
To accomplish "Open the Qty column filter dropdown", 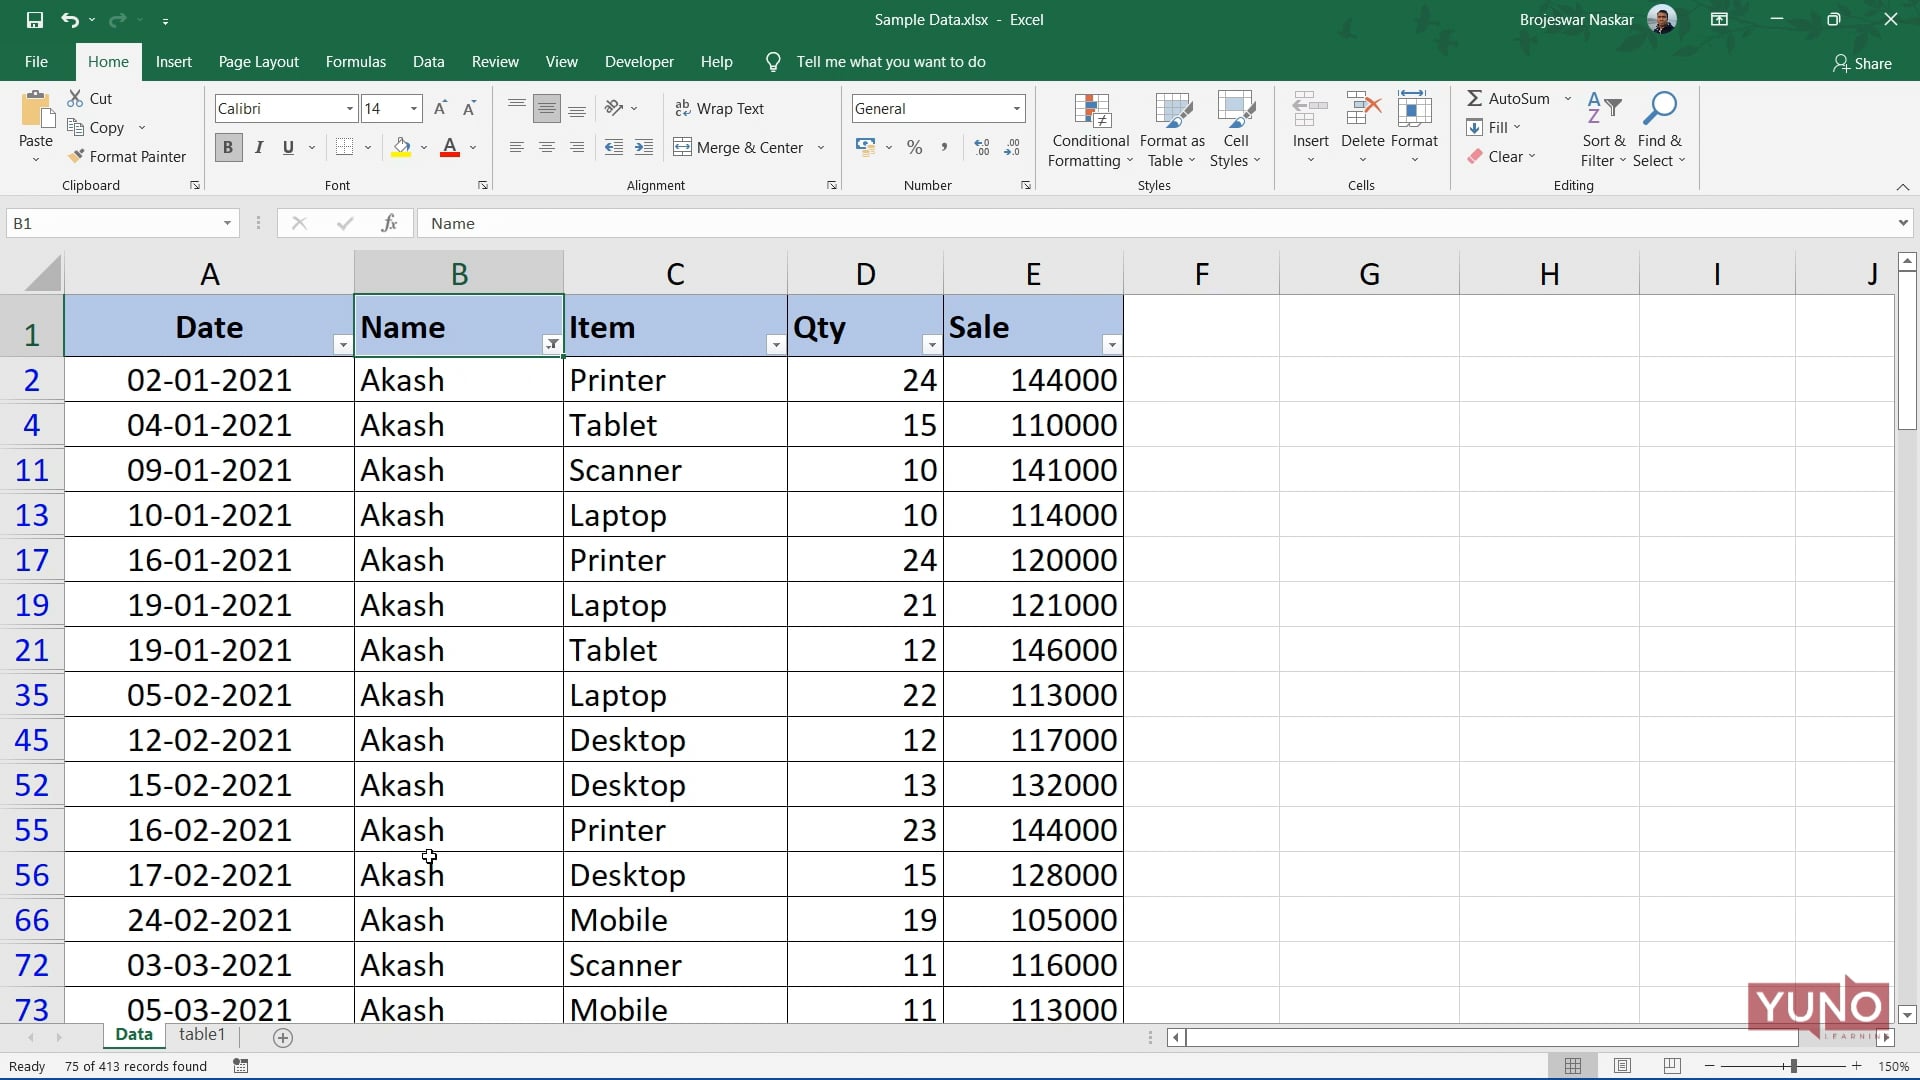I will click(x=931, y=344).
